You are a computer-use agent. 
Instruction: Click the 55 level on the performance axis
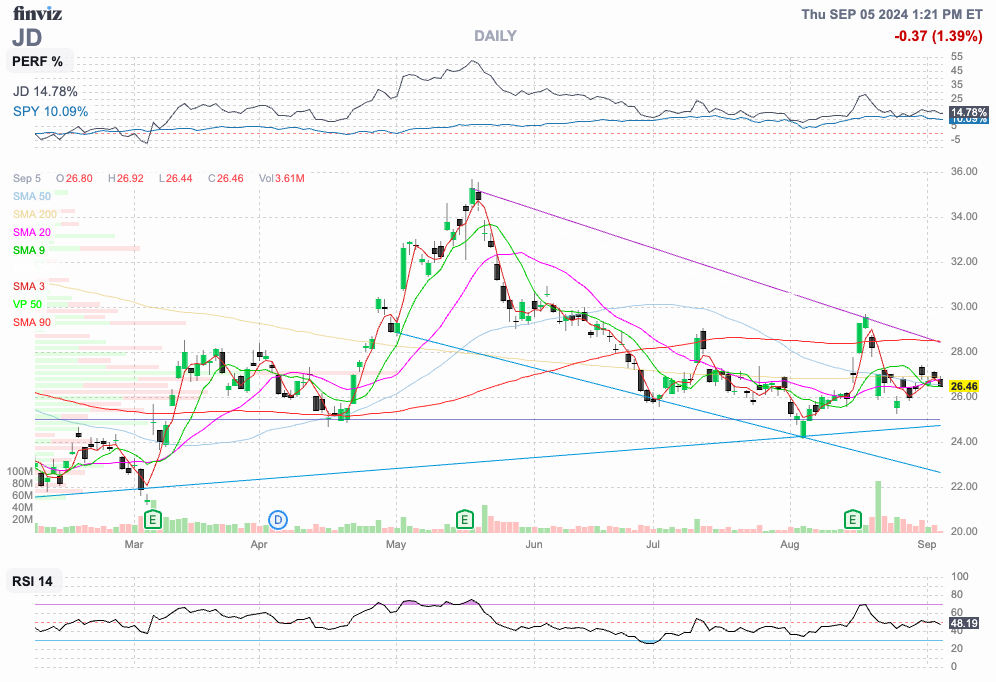click(957, 57)
